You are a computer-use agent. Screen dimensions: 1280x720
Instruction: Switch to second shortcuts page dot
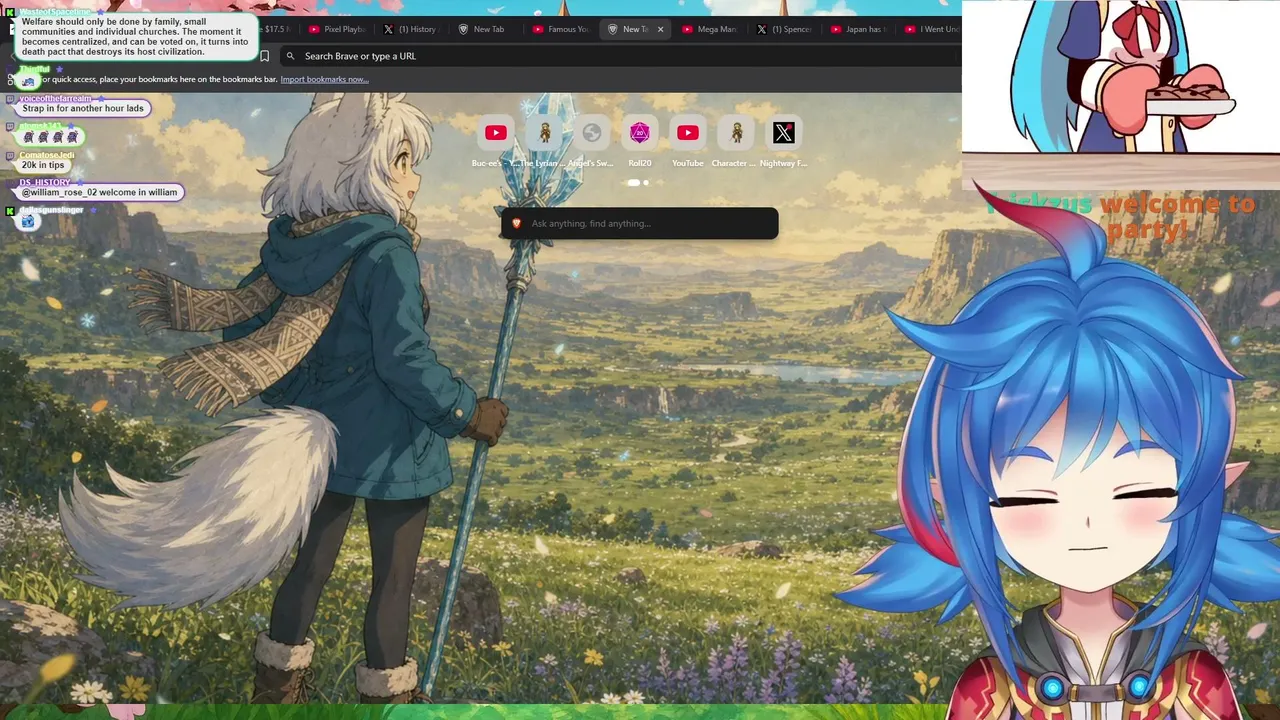[646, 183]
